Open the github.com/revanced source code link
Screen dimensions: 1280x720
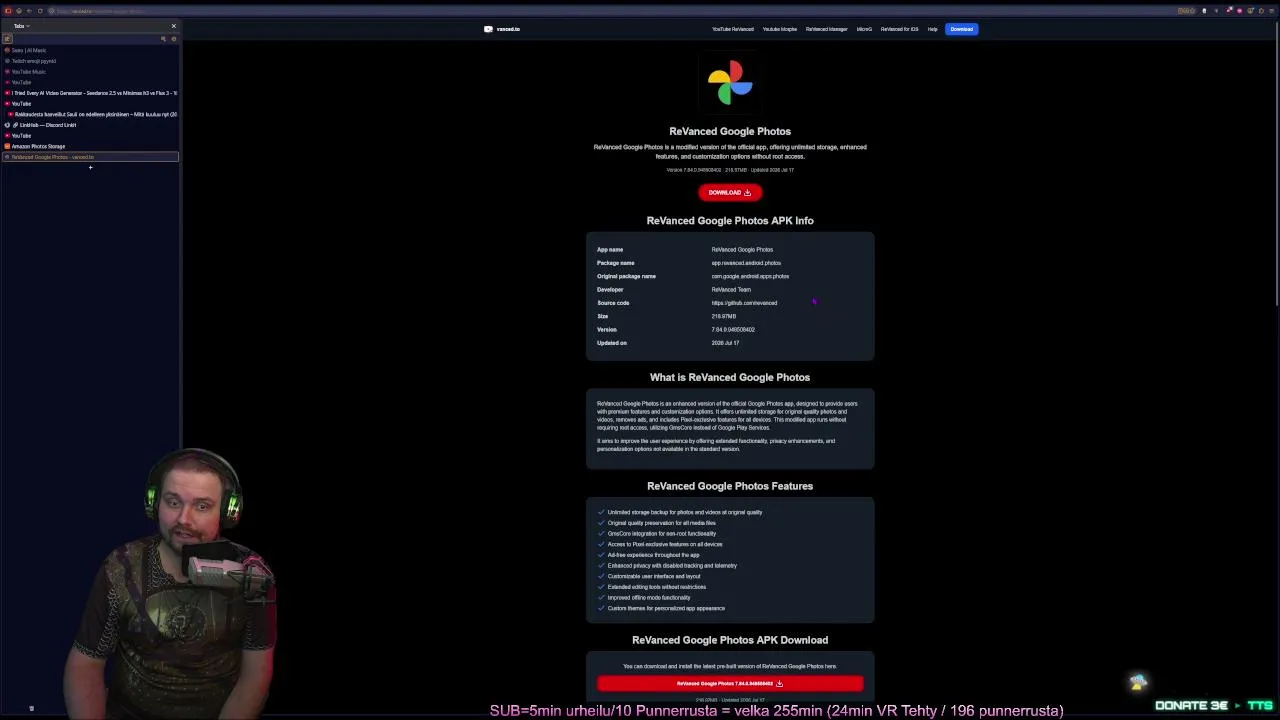744,303
